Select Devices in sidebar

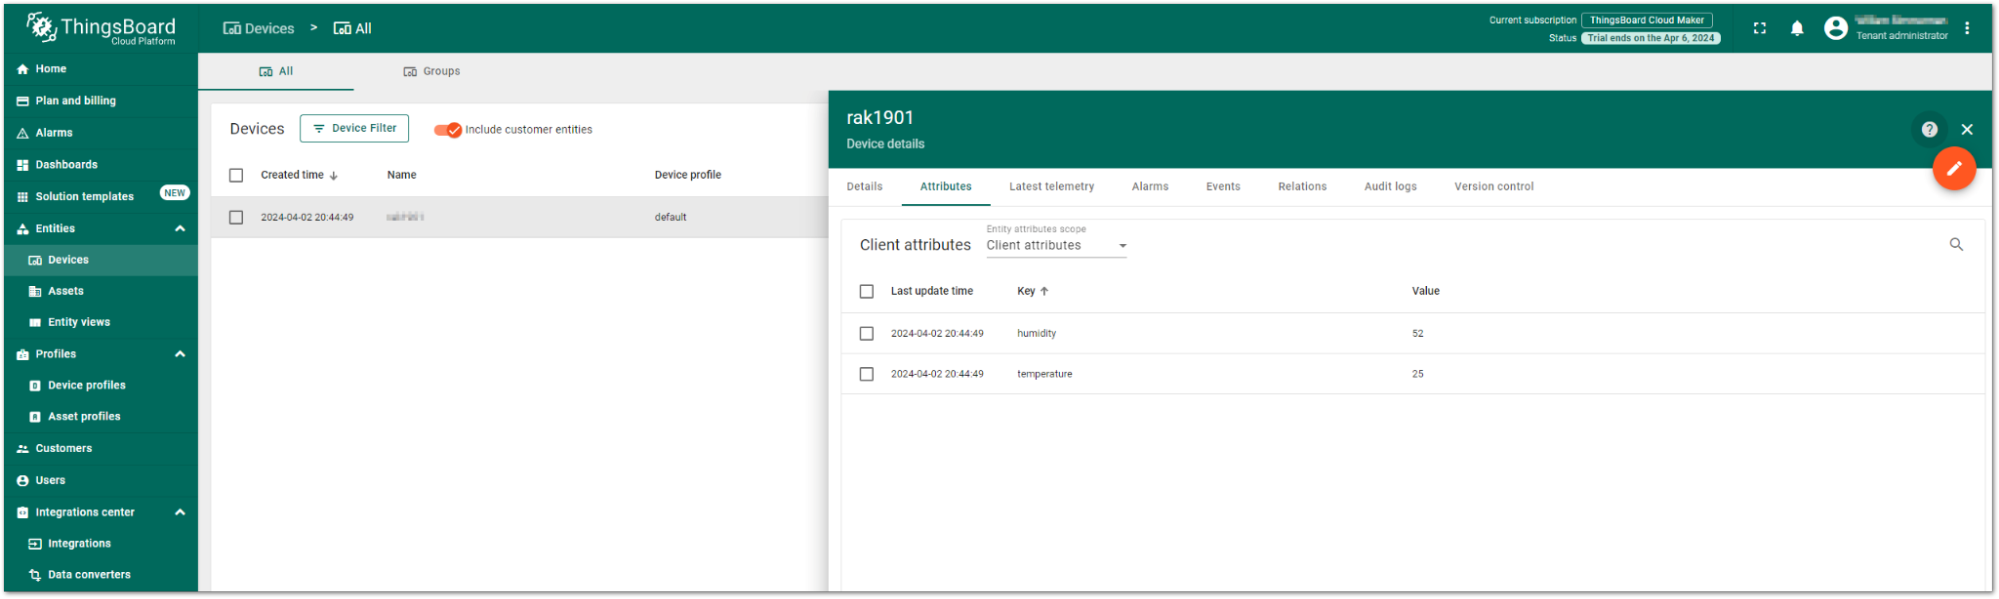[x=100, y=260]
